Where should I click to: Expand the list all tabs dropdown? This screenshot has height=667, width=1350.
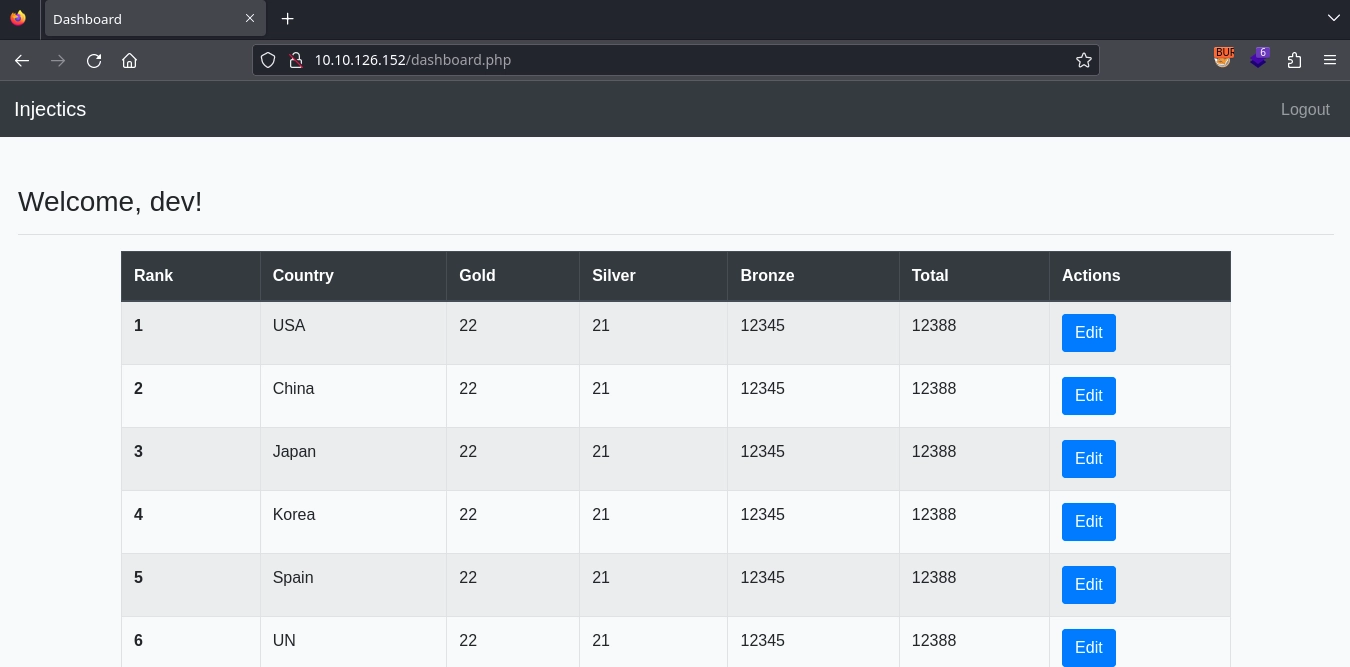tap(1332, 18)
